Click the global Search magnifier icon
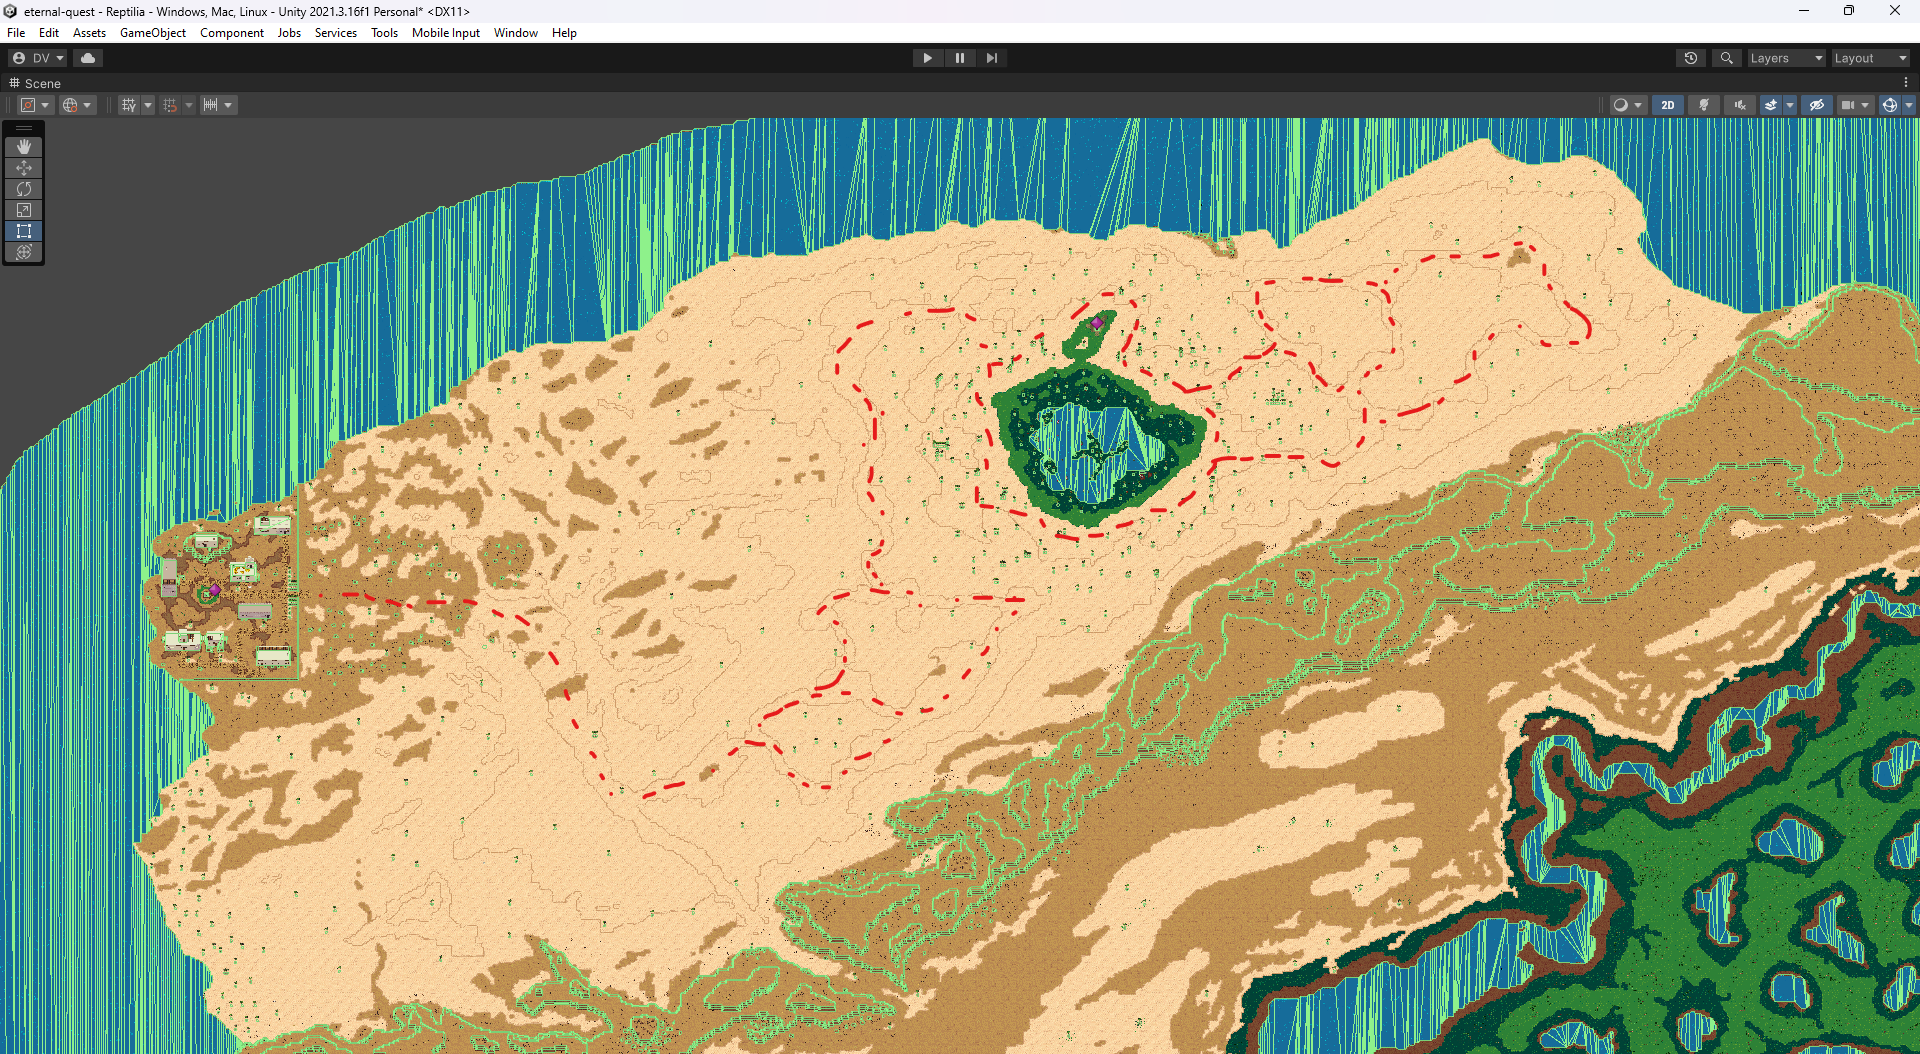This screenshot has height=1054, width=1920. [x=1726, y=58]
